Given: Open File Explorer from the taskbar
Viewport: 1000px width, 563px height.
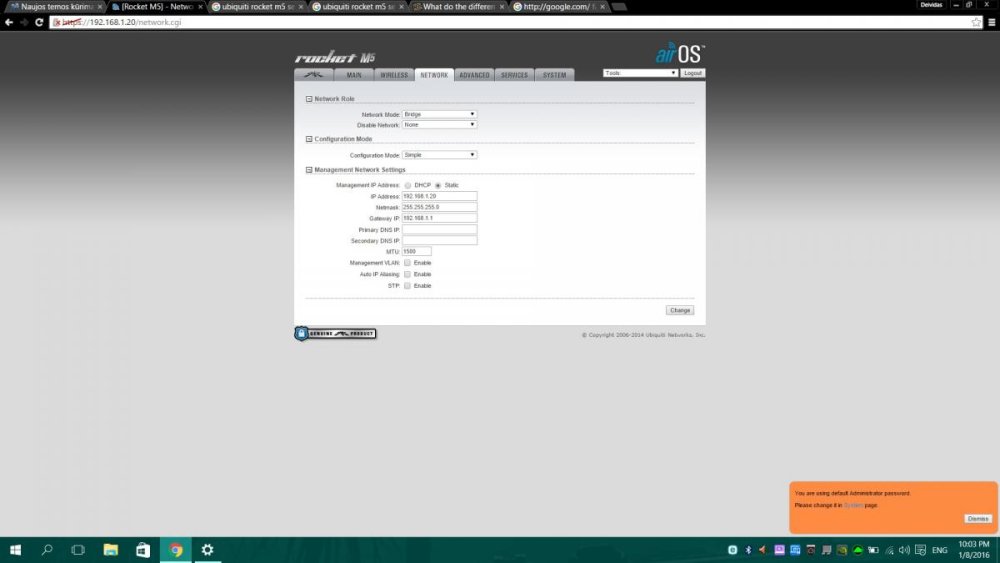Looking at the screenshot, I should tap(110, 550).
